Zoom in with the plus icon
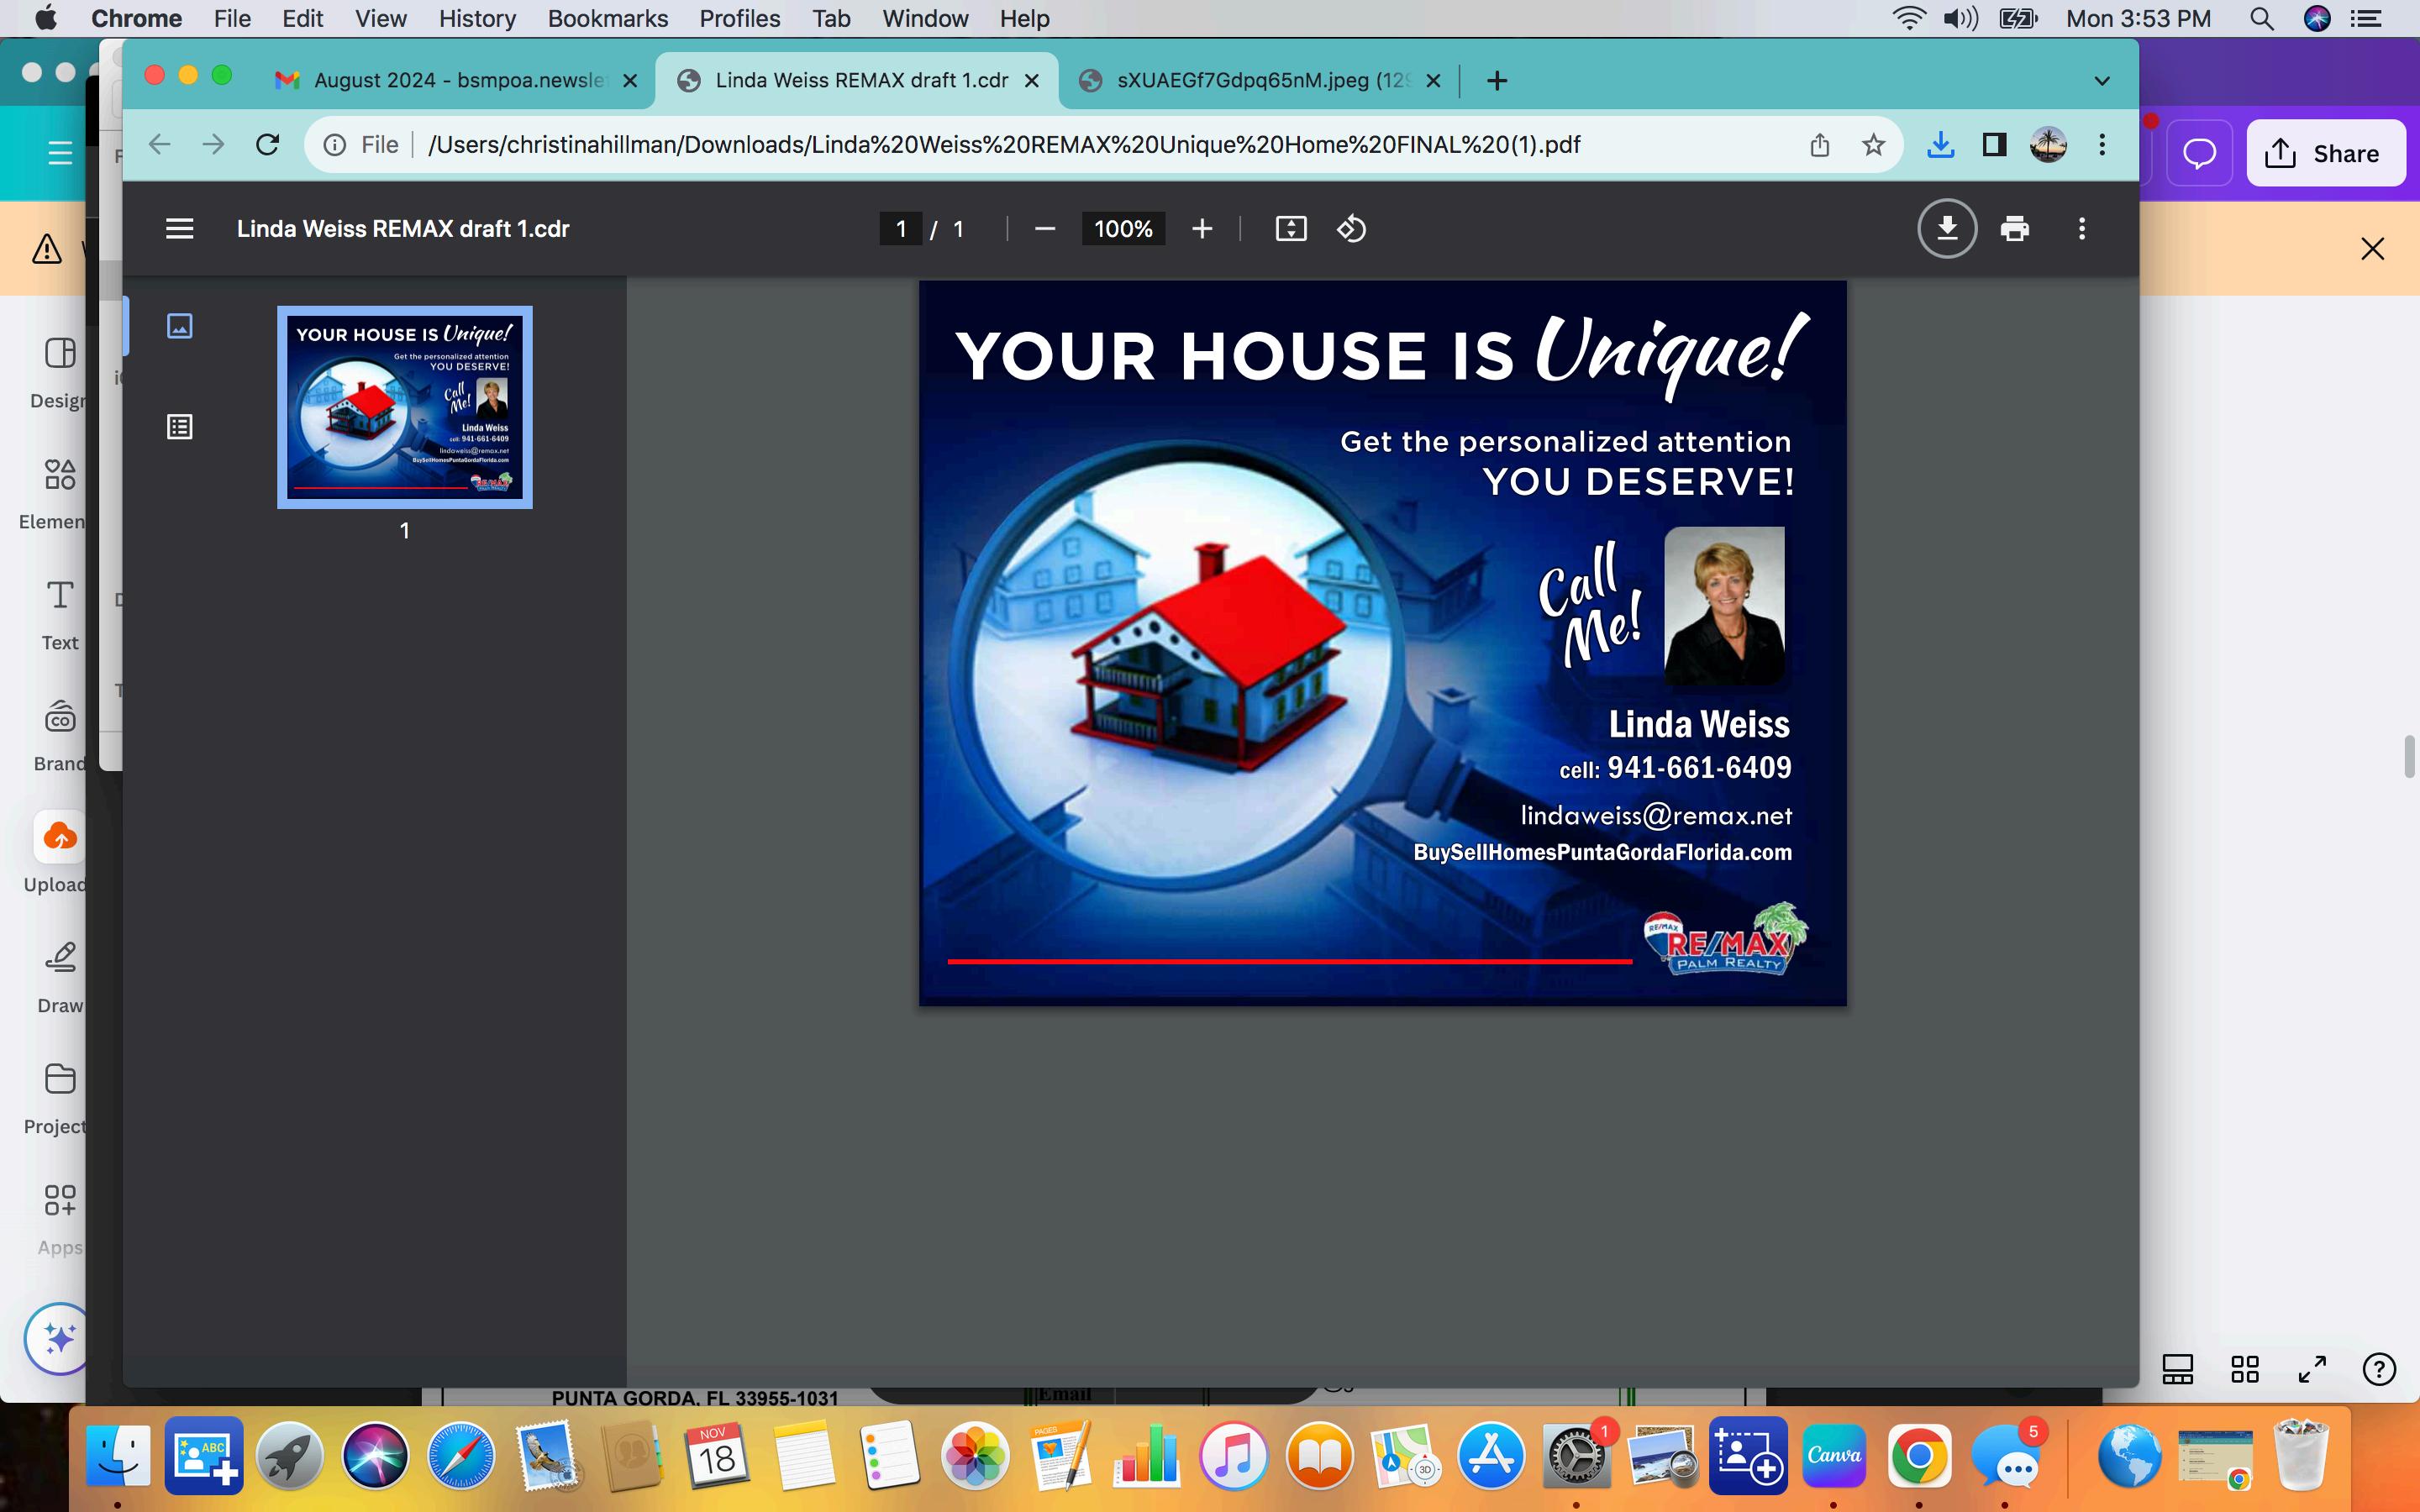 [x=1202, y=229]
